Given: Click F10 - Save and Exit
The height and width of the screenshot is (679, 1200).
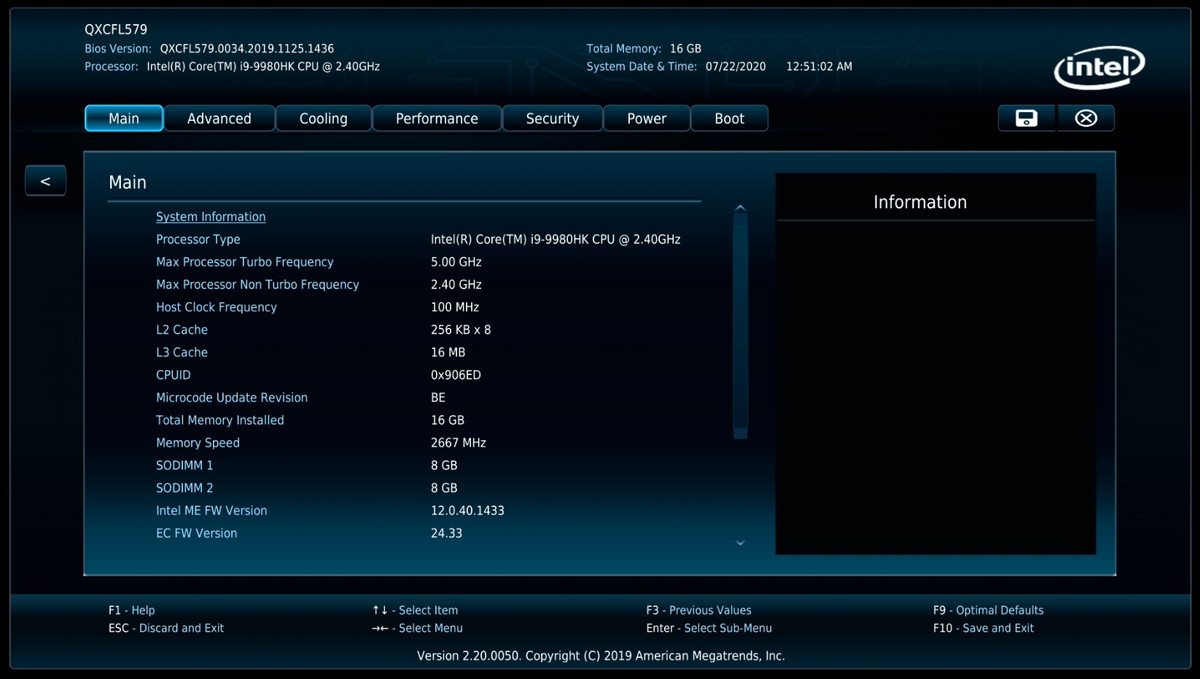Looking at the screenshot, I should click(x=983, y=628).
